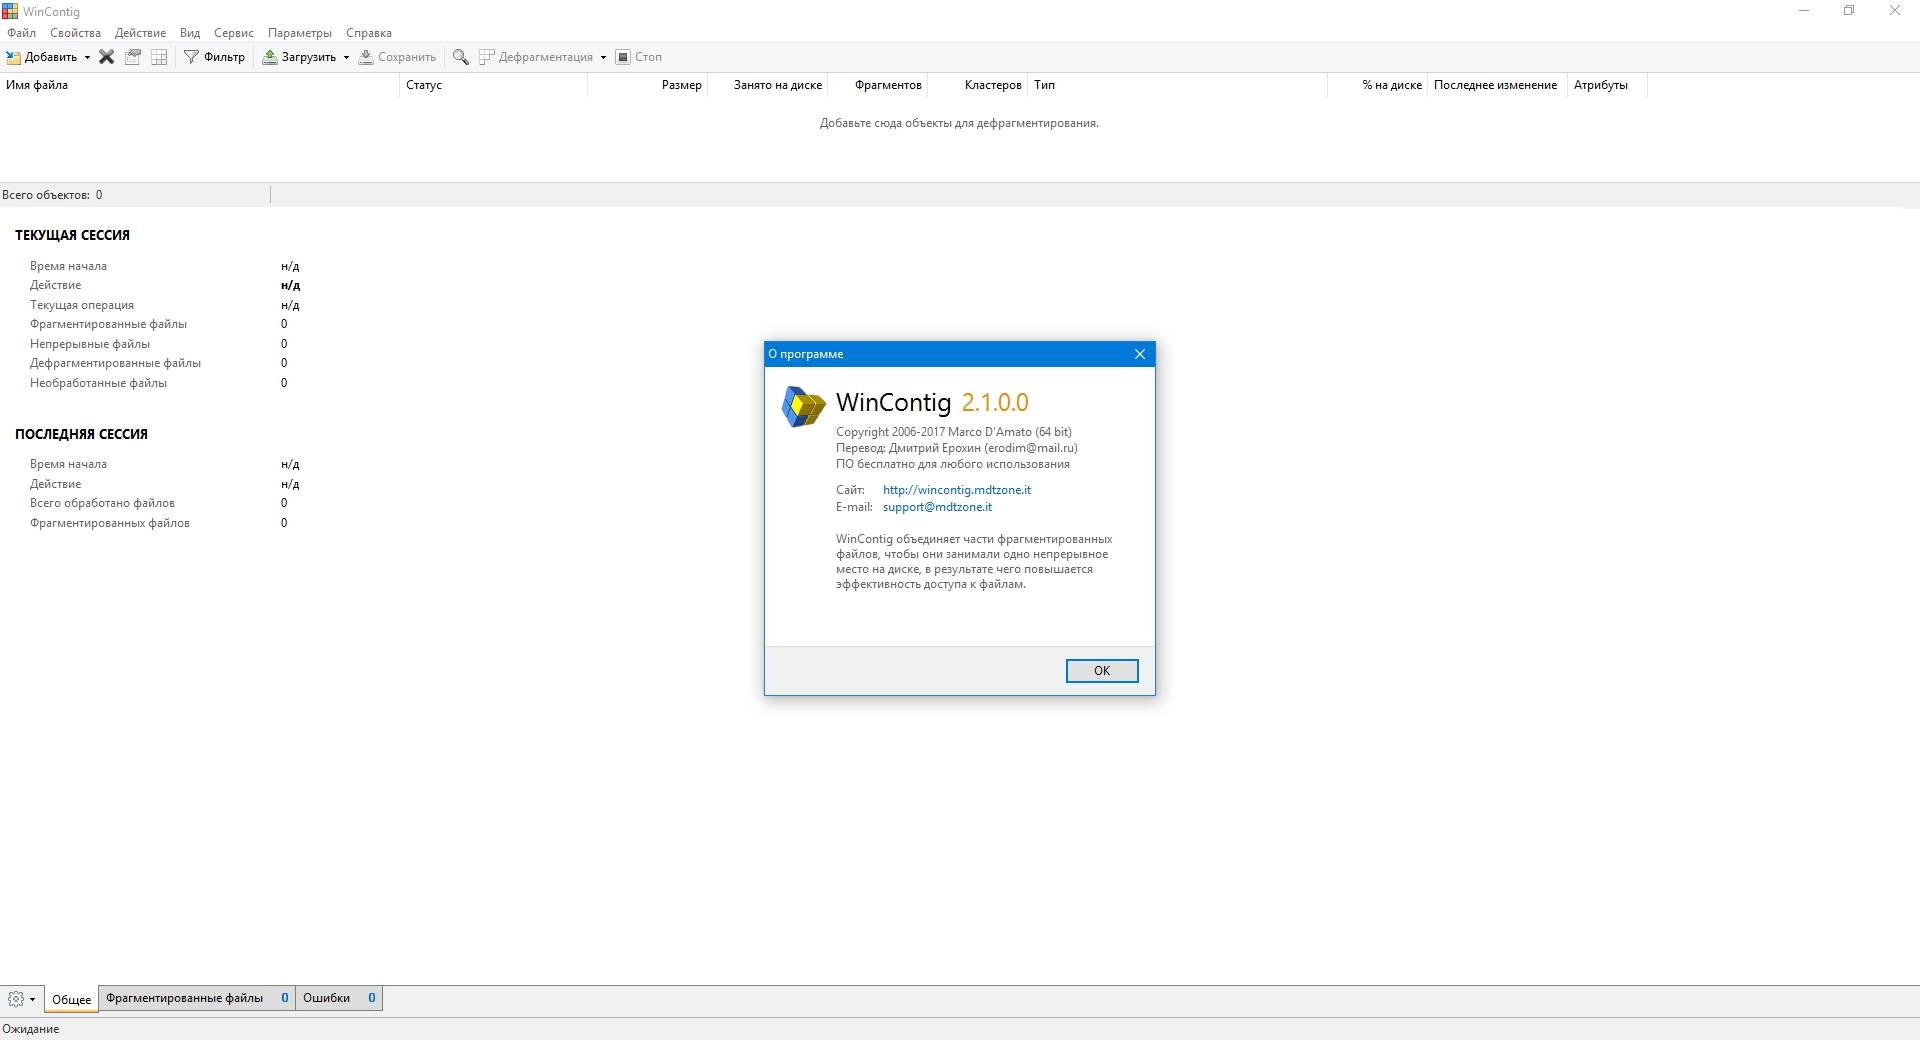Click the Добавить (Add) toolbar button
Viewport: 1920px width, 1040px height.
pyautogui.click(x=42, y=57)
